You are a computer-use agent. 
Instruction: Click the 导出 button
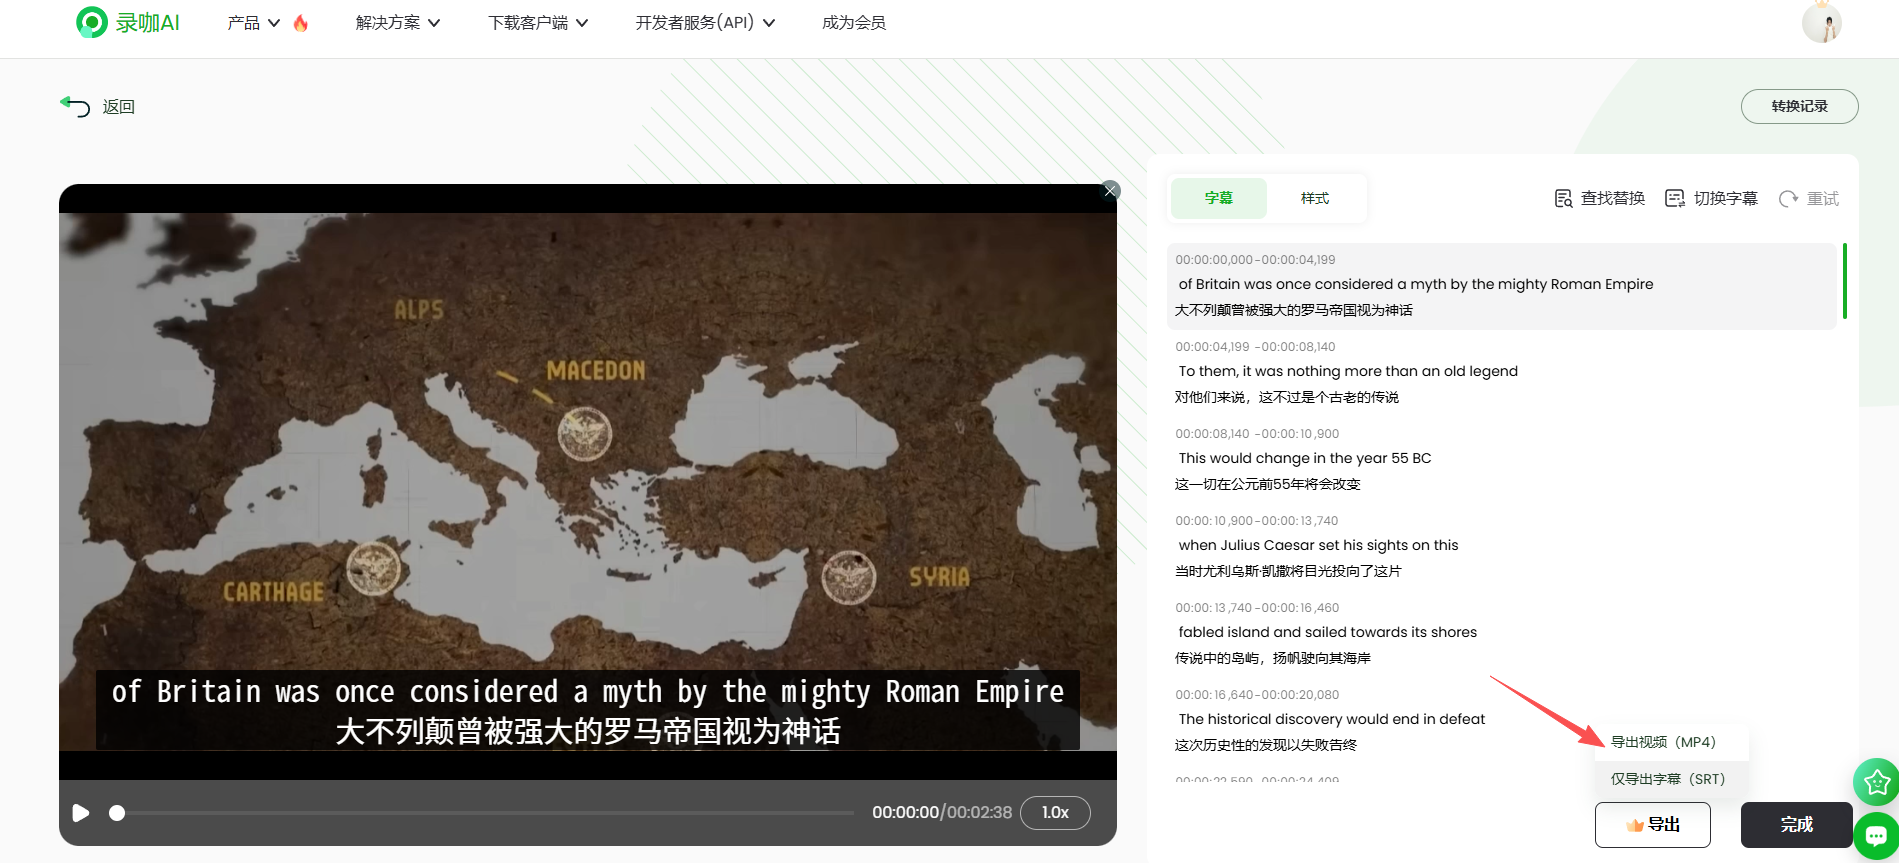1652,825
